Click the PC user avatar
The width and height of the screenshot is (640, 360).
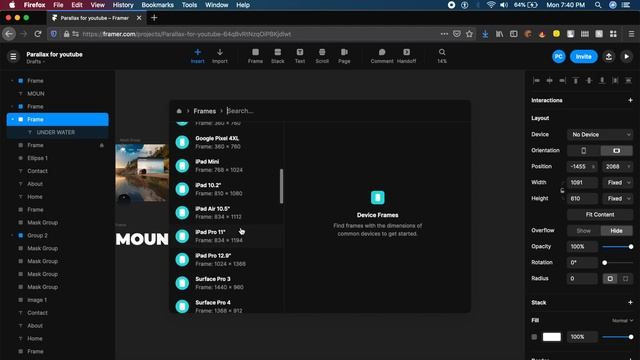[x=559, y=56]
